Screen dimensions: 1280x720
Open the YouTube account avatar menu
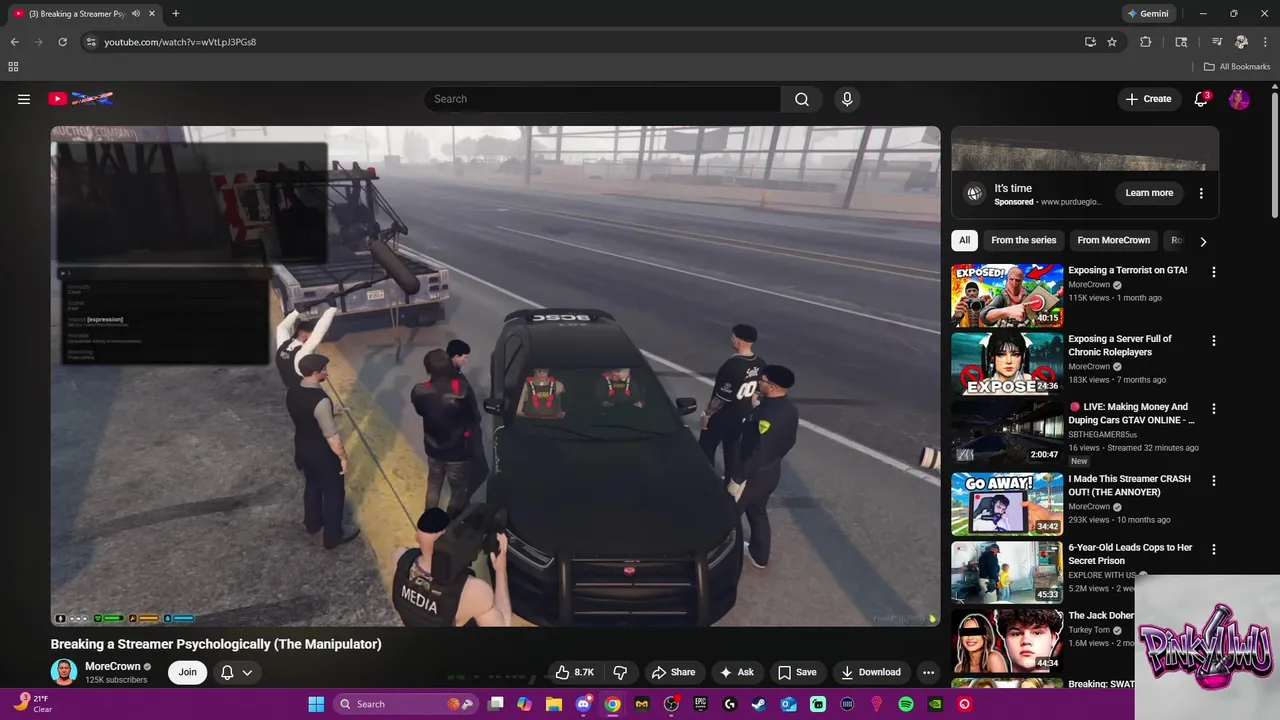pos(1239,99)
